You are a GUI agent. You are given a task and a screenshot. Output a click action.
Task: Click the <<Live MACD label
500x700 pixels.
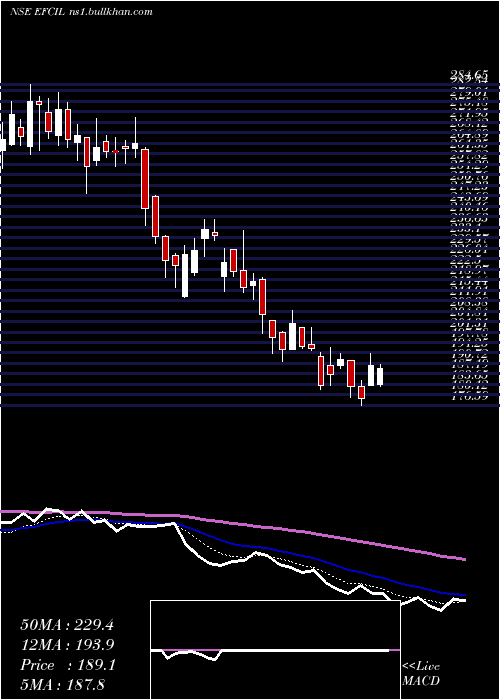tap(421, 674)
